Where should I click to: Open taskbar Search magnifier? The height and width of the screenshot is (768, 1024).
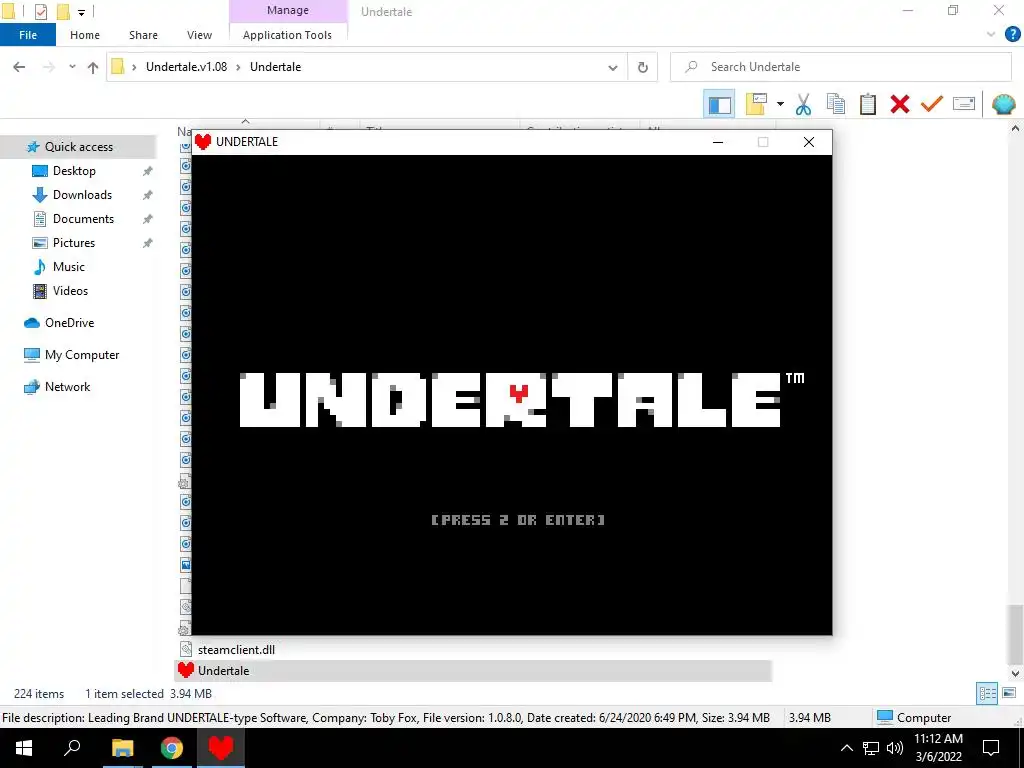pos(72,748)
